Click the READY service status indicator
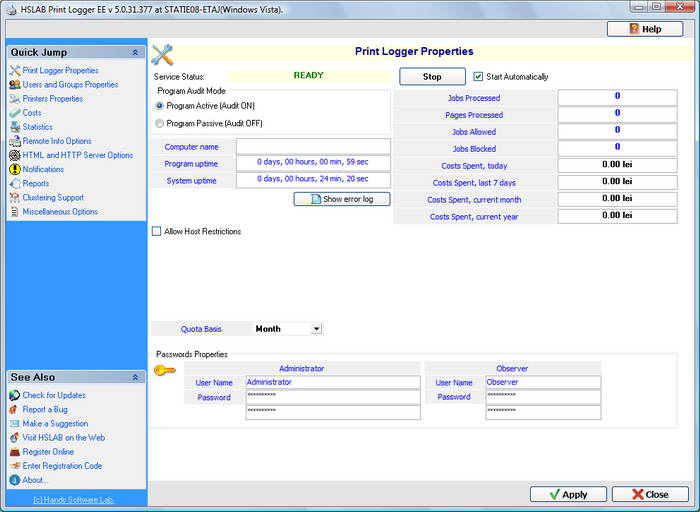Image resolution: width=700 pixels, height=512 pixels. click(308, 75)
